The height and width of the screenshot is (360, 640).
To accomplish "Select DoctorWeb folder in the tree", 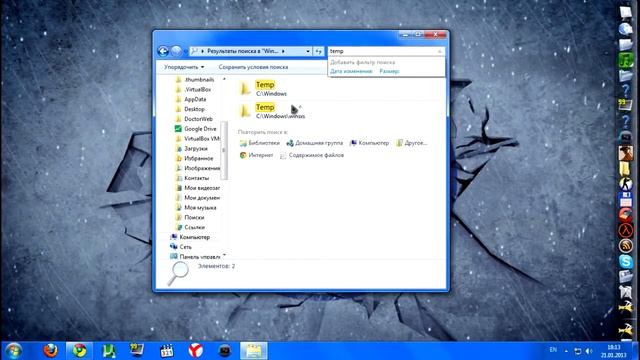I will click(x=198, y=119).
